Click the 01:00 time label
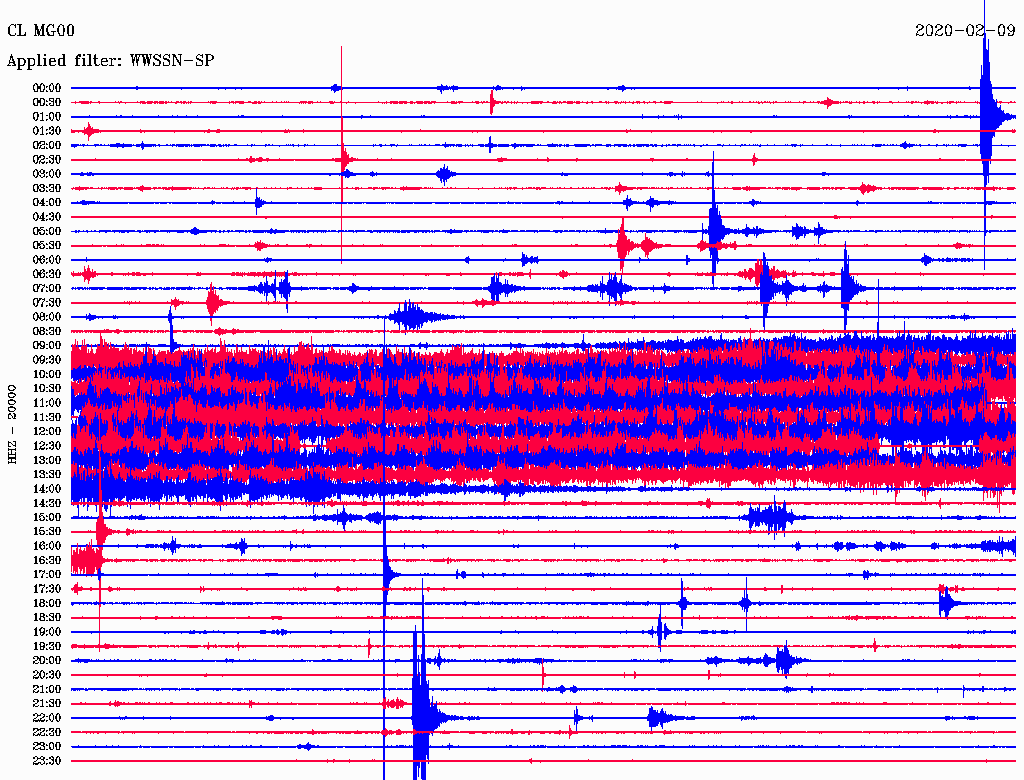 (47, 117)
